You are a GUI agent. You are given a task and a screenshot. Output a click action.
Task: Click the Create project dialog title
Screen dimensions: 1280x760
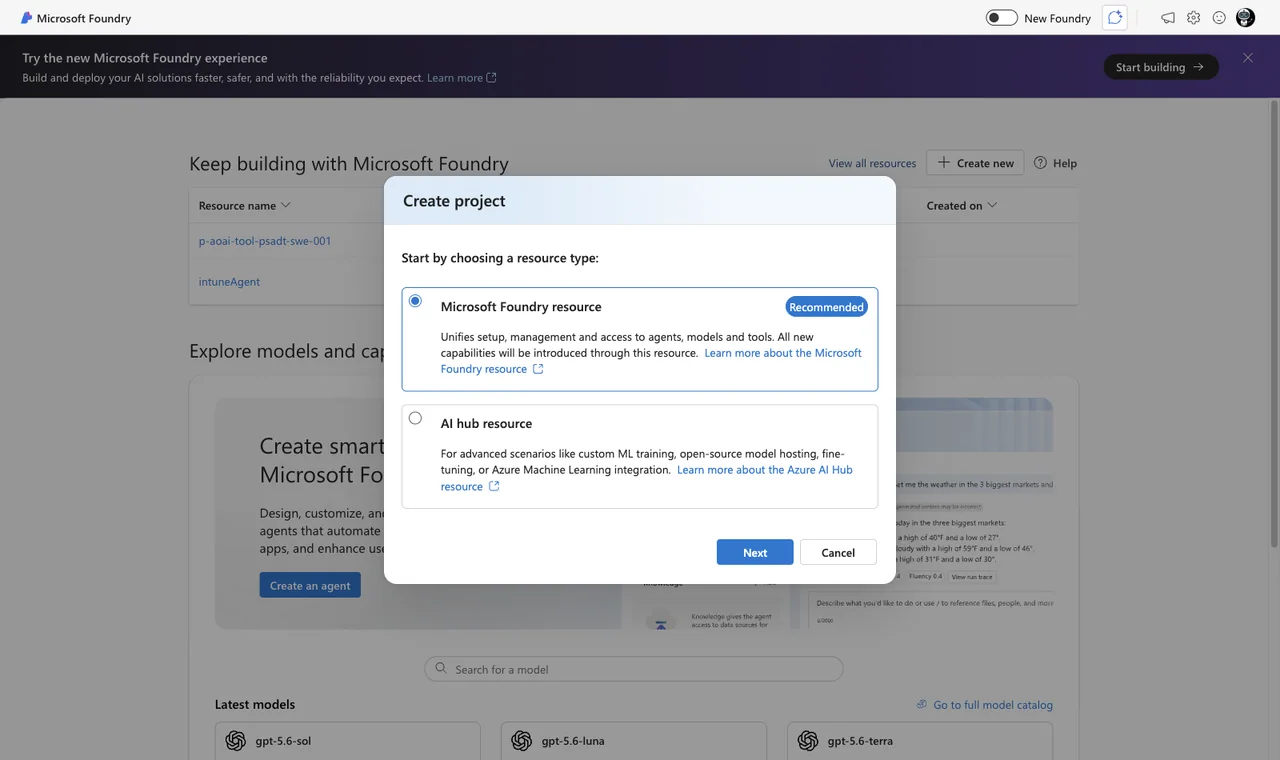point(454,201)
